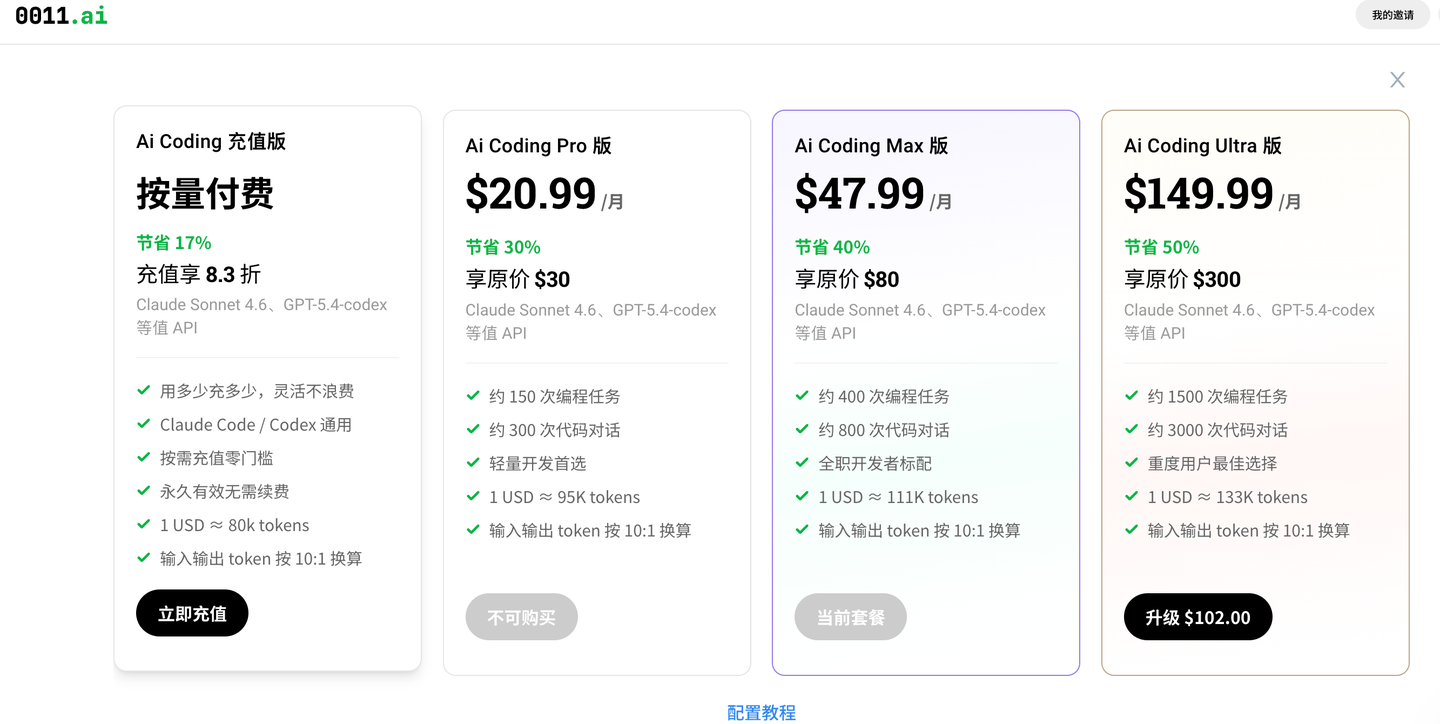1440x724 pixels.
Task: Open the 我的邀请 button
Action: click(x=1392, y=15)
